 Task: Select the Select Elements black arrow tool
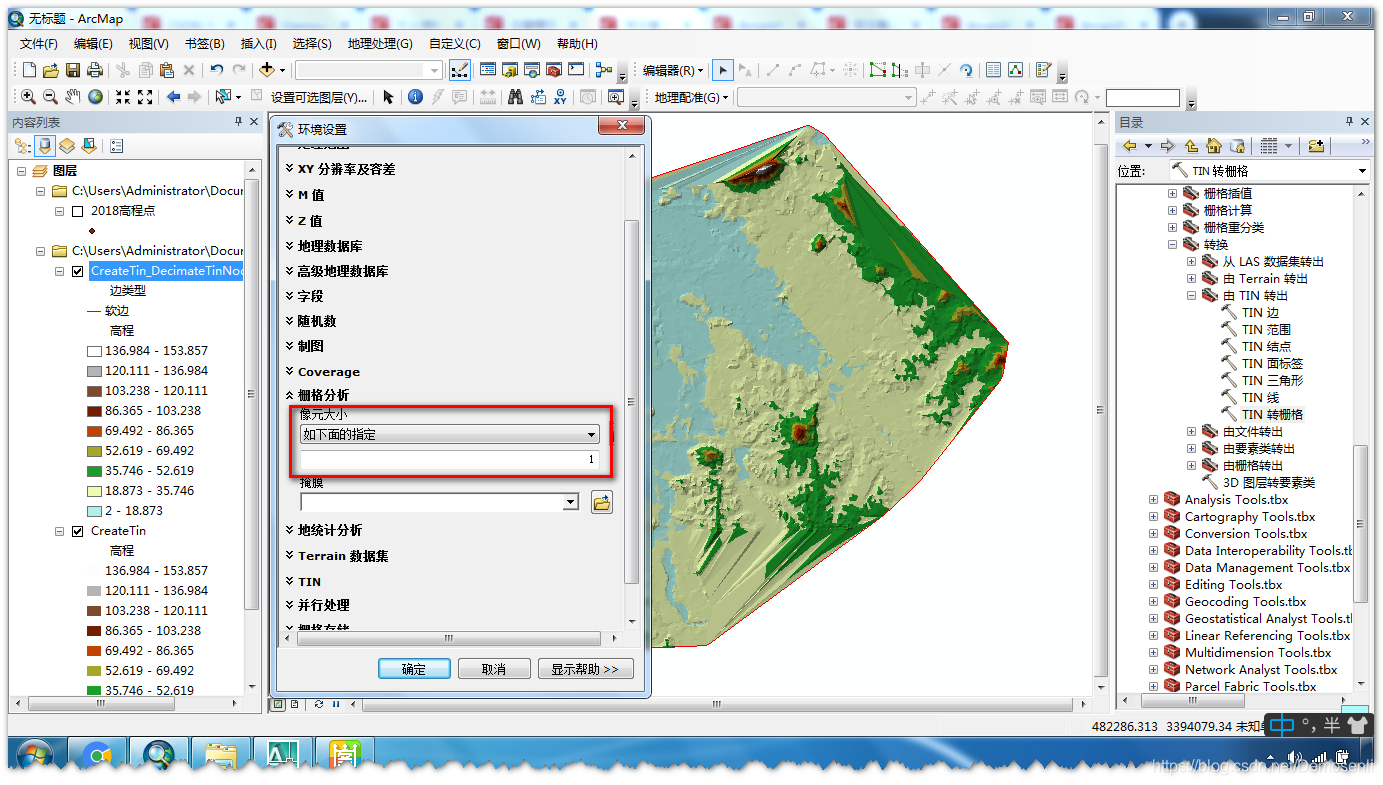coord(388,97)
